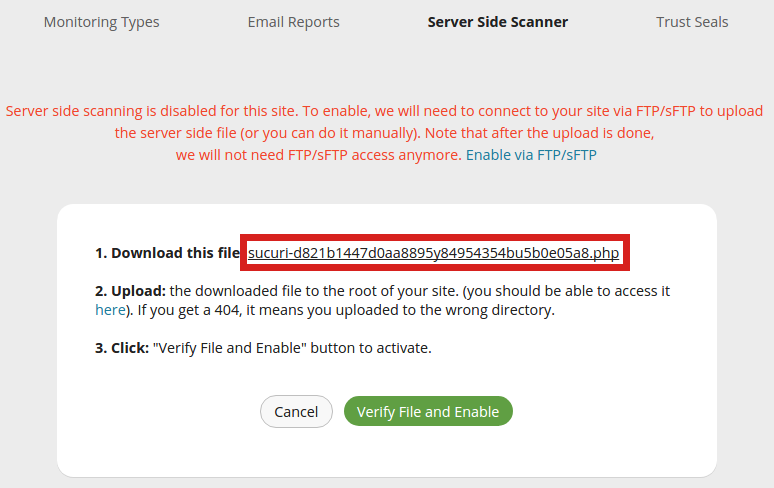774x488 pixels.
Task: Download the sucuri PHP file link
Action: pos(434,253)
